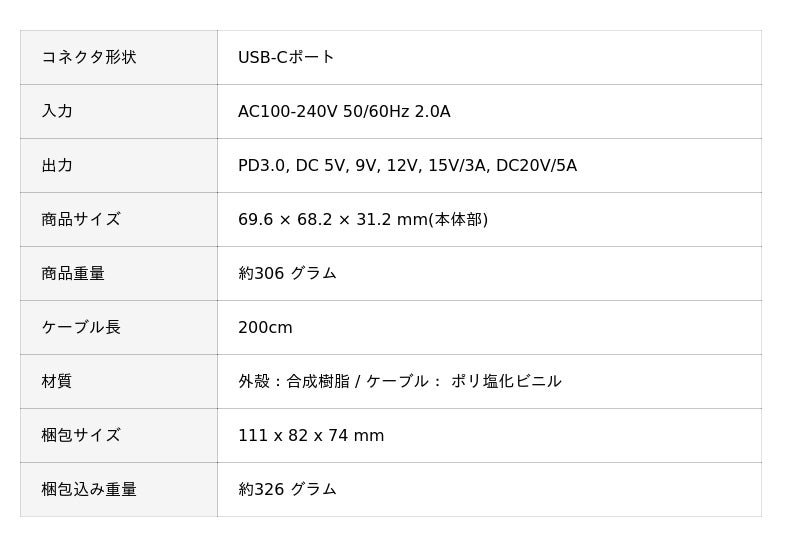Click the ケーブル長 label cell
Viewport: 800px width, 547px height.
coord(81,327)
